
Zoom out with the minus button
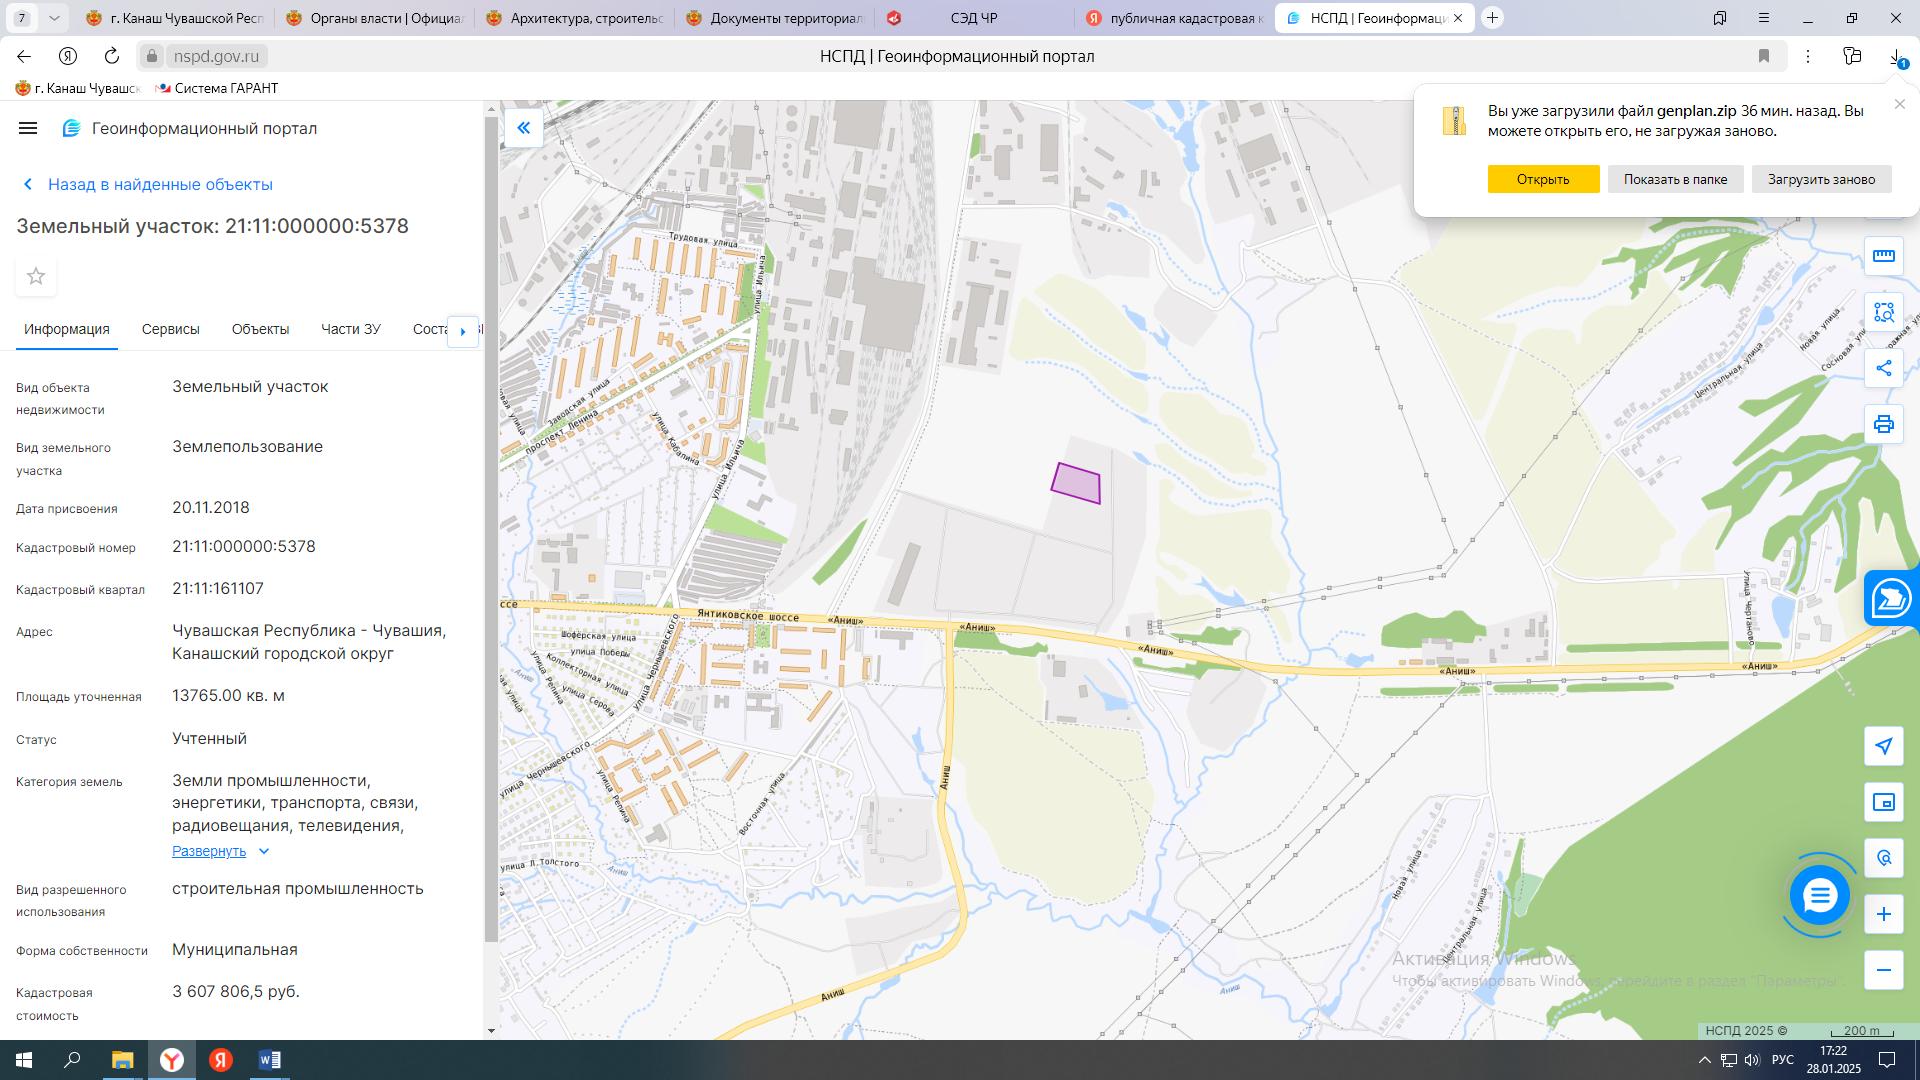[x=1884, y=970]
